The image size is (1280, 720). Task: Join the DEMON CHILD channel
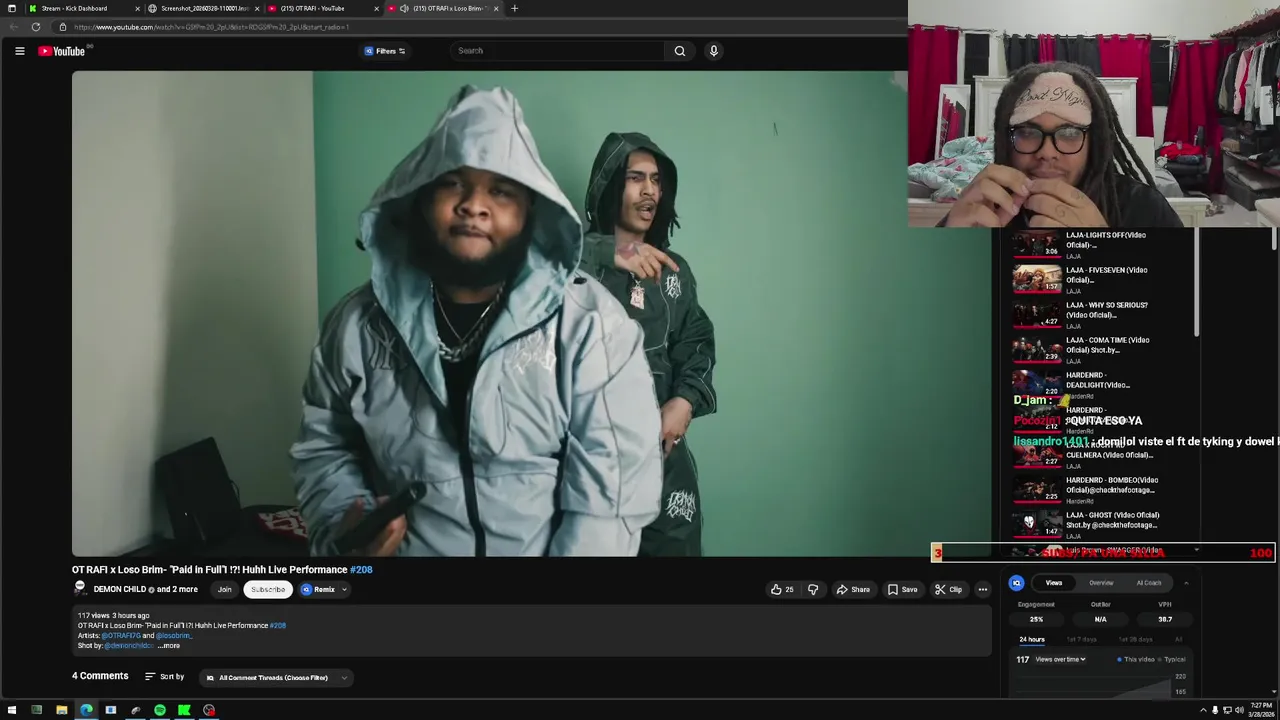point(225,590)
